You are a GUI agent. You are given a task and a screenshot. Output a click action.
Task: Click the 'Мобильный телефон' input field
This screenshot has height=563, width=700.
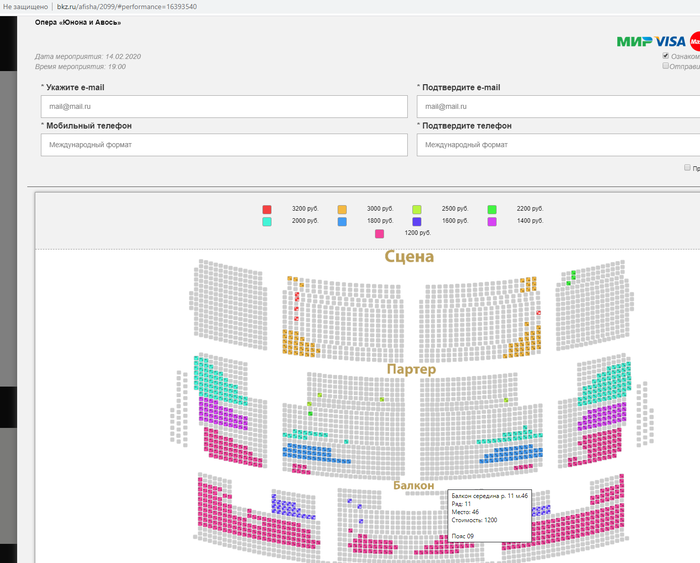pos(224,145)
